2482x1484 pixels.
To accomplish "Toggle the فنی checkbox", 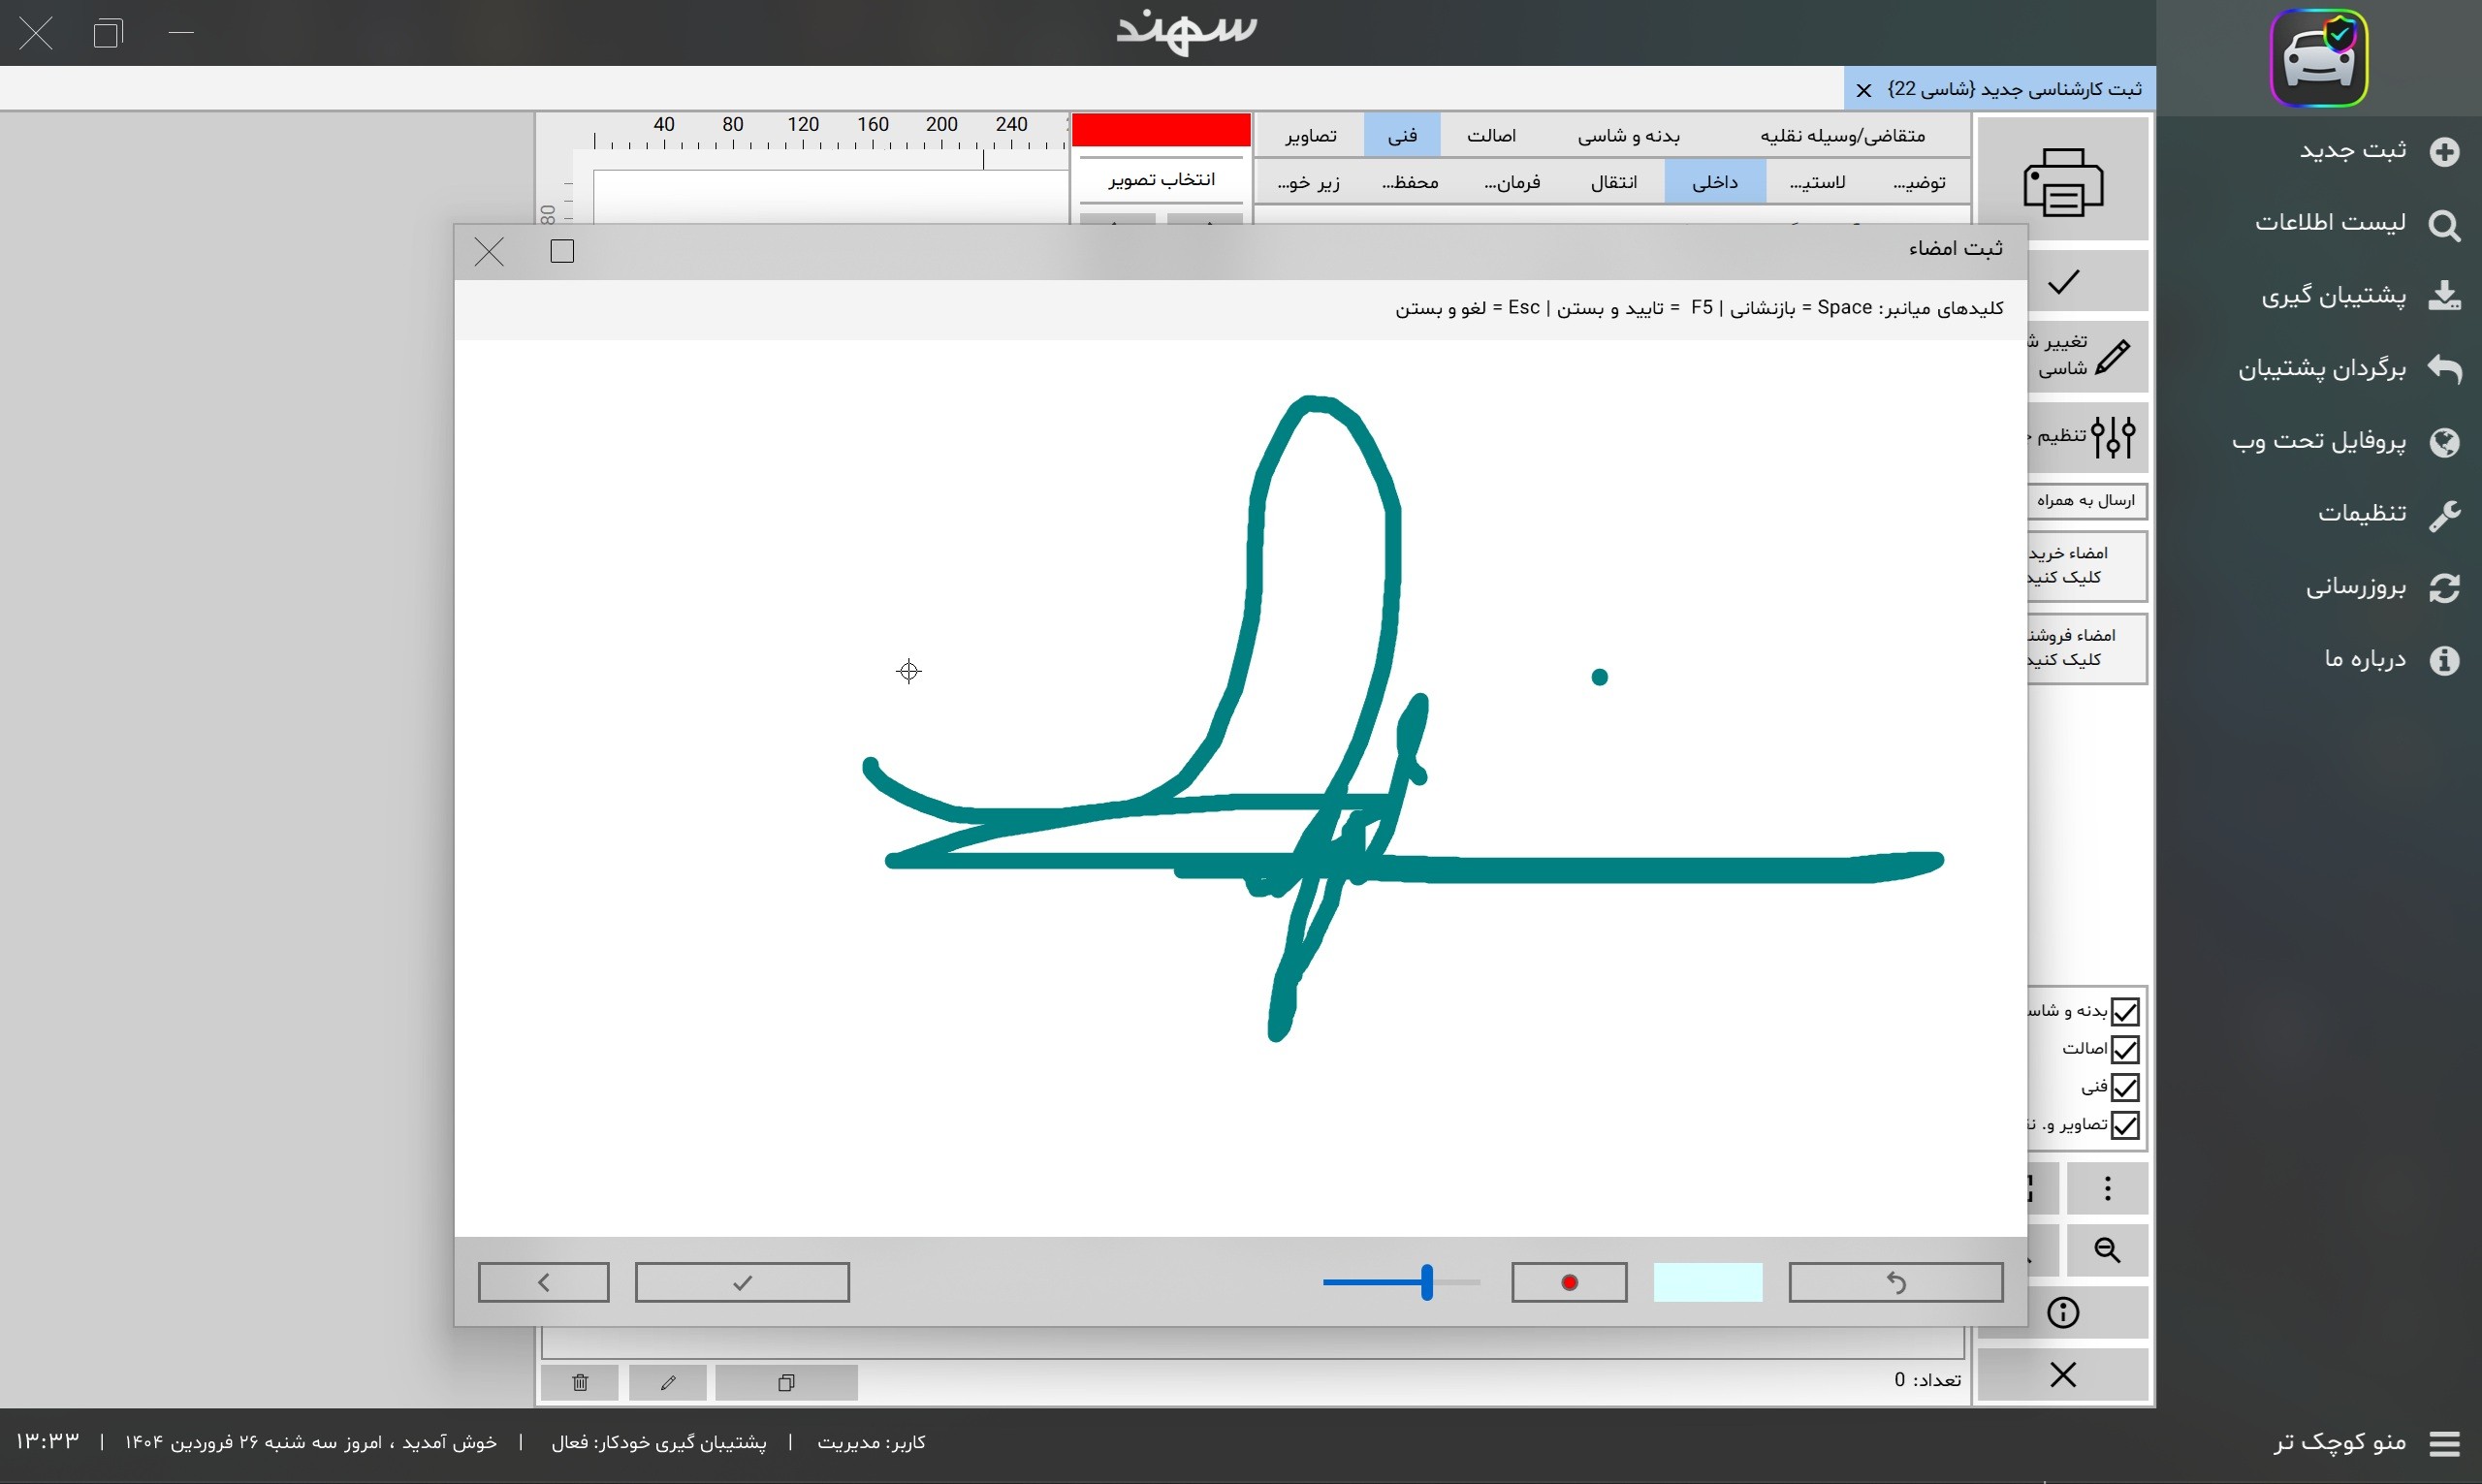I will point(2125,1087).
